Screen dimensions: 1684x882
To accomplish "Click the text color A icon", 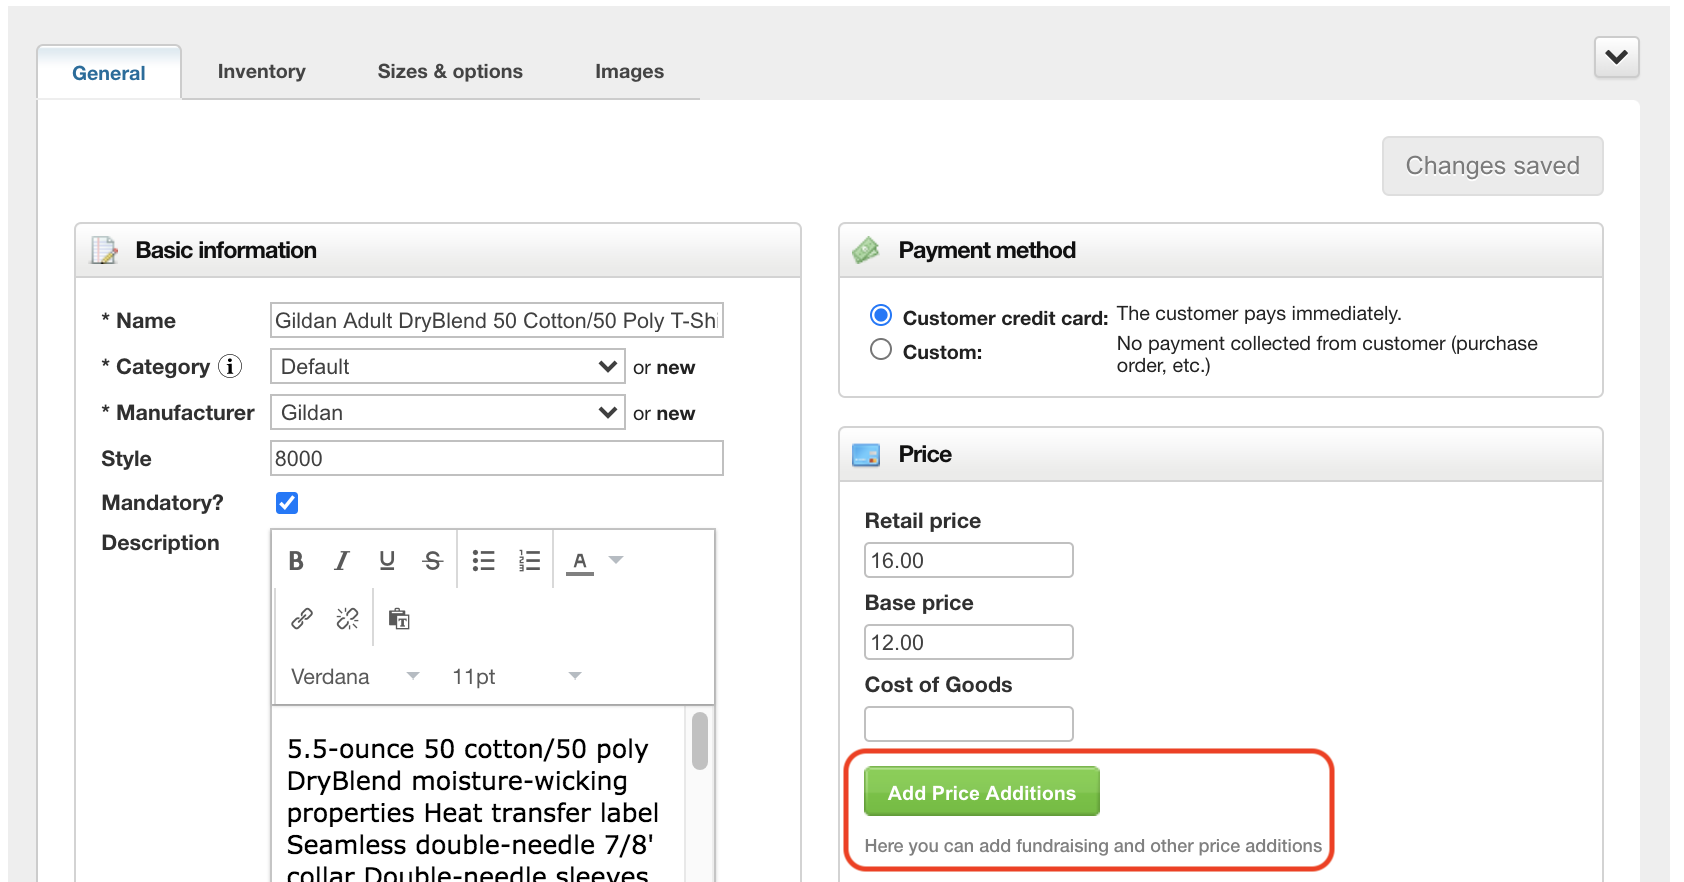I will 580,561.
